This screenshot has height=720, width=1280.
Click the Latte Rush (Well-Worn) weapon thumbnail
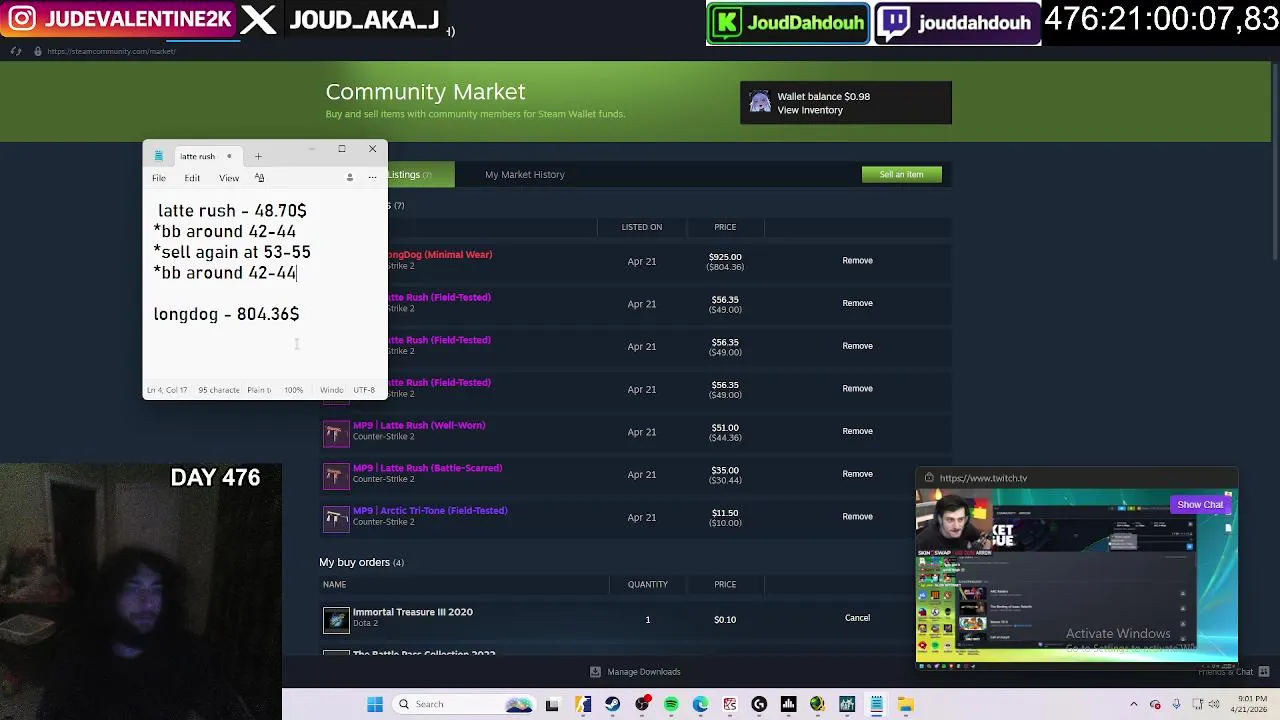click(x=336, y=432)
